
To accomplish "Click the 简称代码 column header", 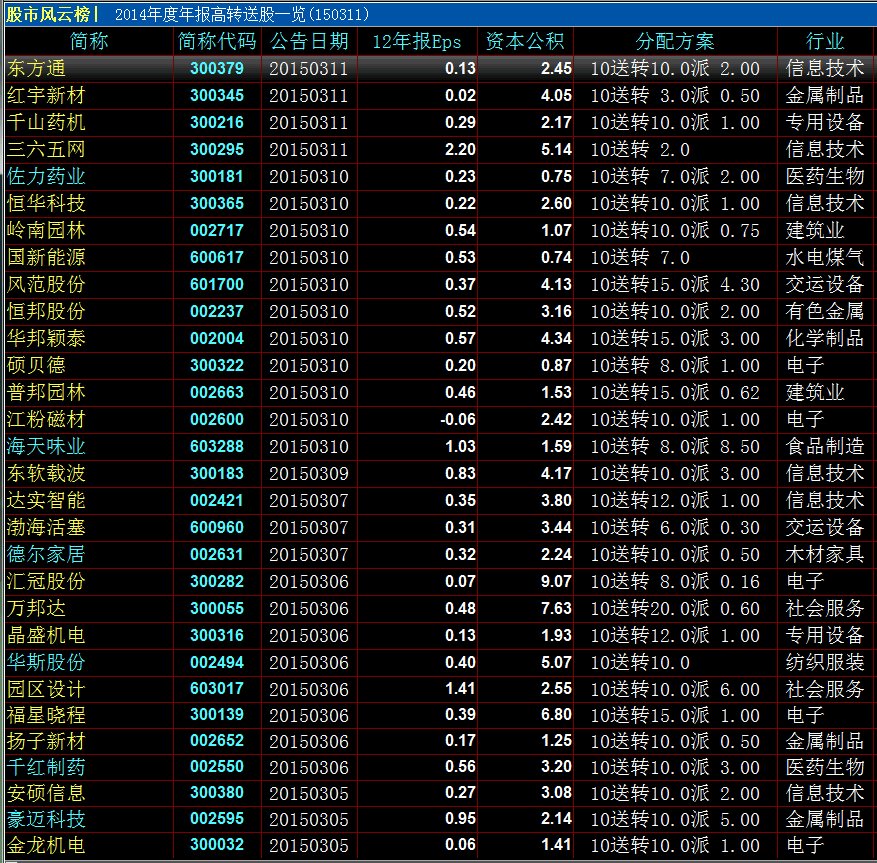I will pyautogui.click(x=217, y=42).
